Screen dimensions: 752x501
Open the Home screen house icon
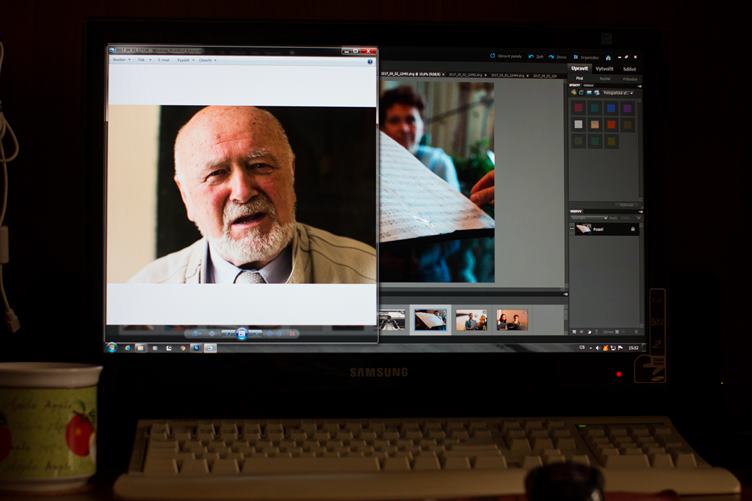[608, 58]
